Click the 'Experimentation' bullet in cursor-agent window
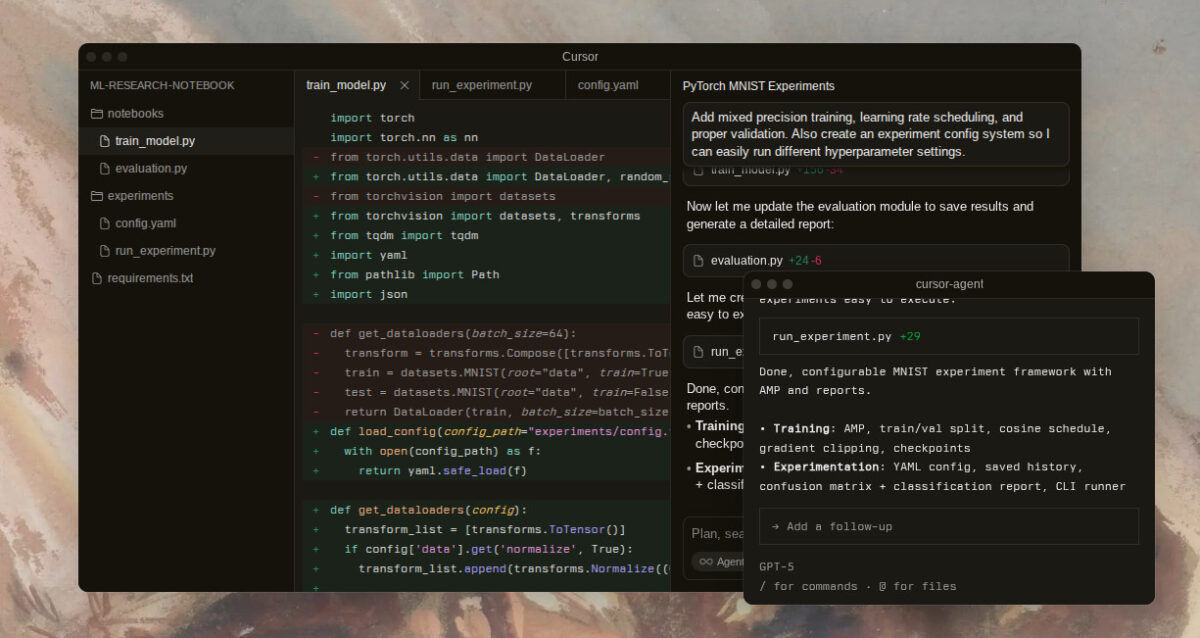Image resolution: width=1200 pixels, height=638 pixels. [942, 477]
